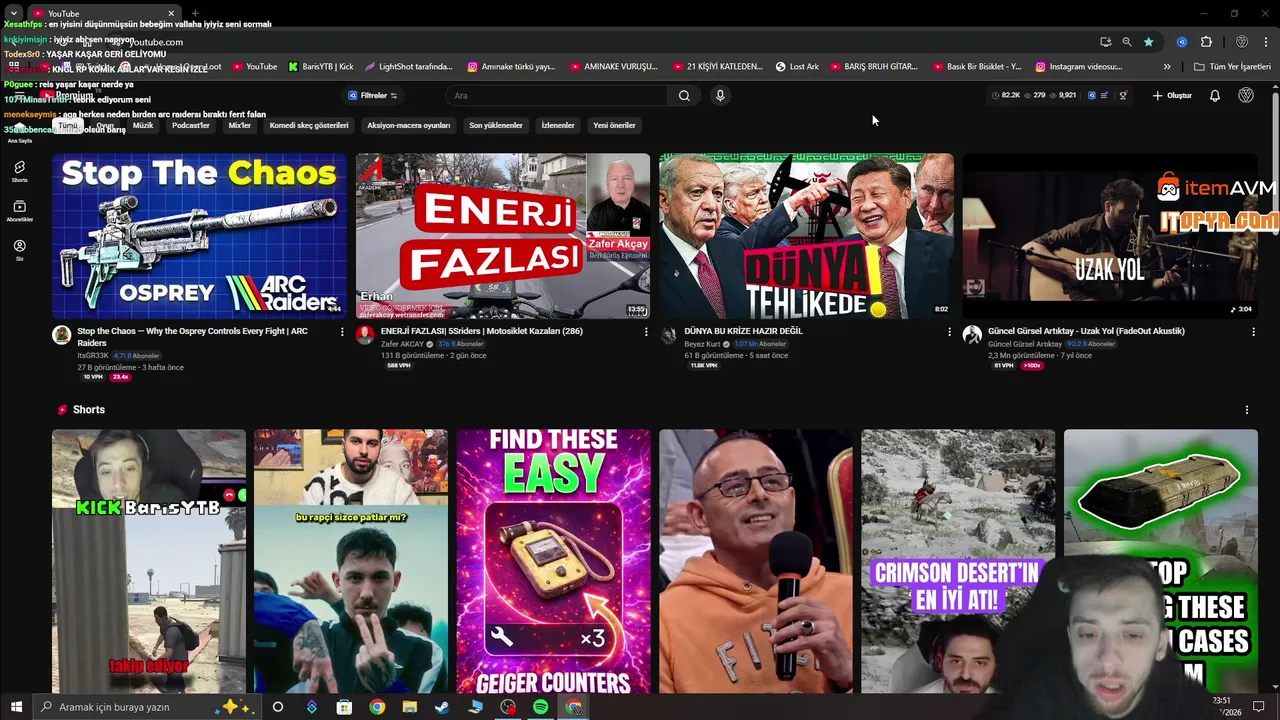The image size is (1280, 720).
Task: Open Microsoft Store from the taskbar
Action: tap(344, 707)
